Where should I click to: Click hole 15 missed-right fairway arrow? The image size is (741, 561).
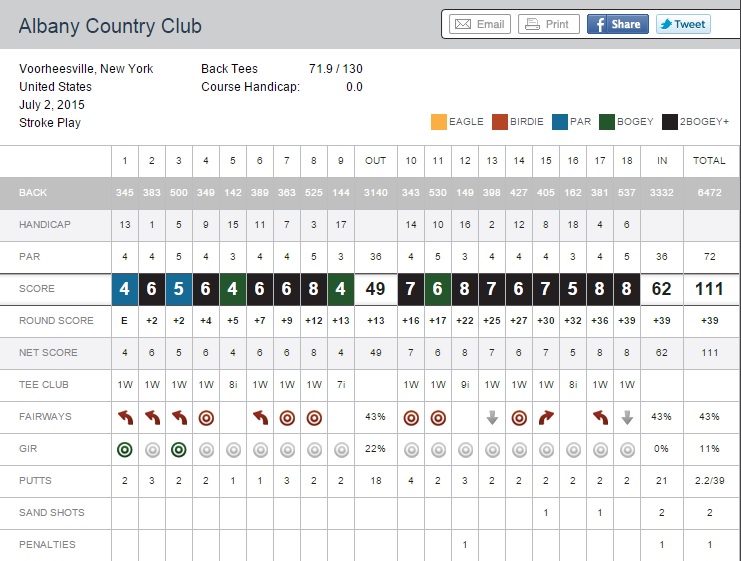(546, 418)
